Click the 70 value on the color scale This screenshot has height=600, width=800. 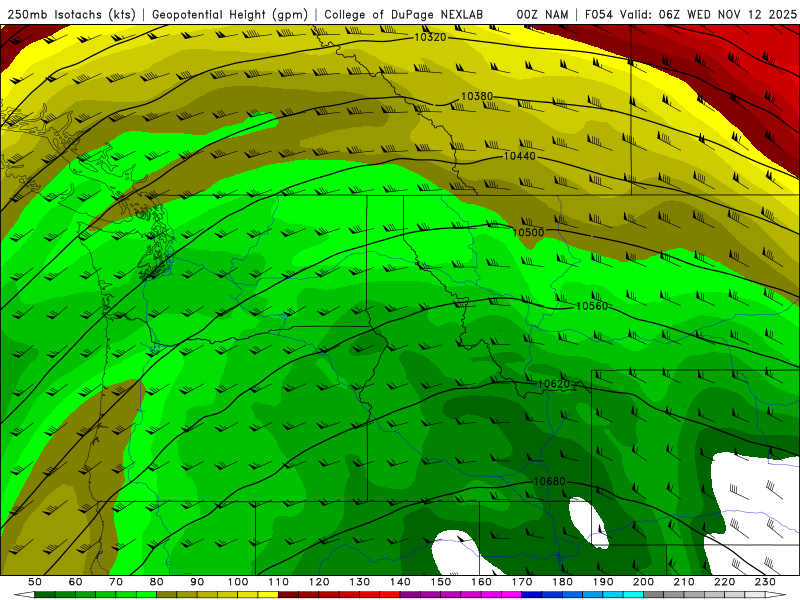tap(116, 582)
